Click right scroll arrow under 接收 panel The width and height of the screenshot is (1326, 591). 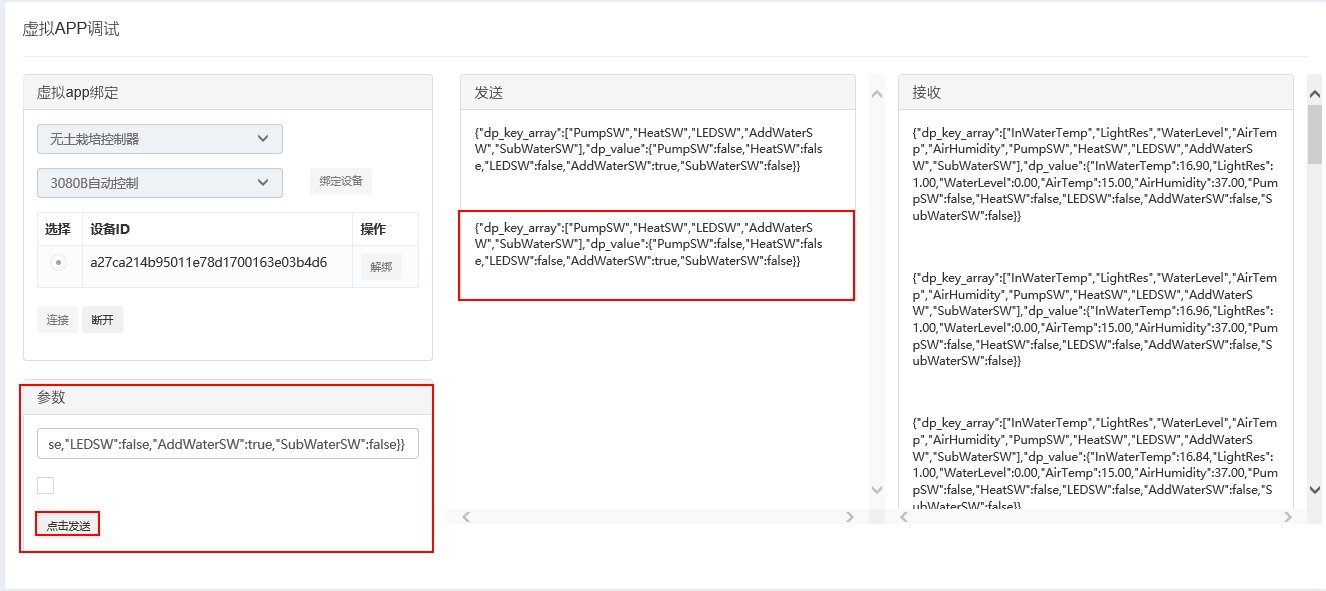tap(1288, 517)
